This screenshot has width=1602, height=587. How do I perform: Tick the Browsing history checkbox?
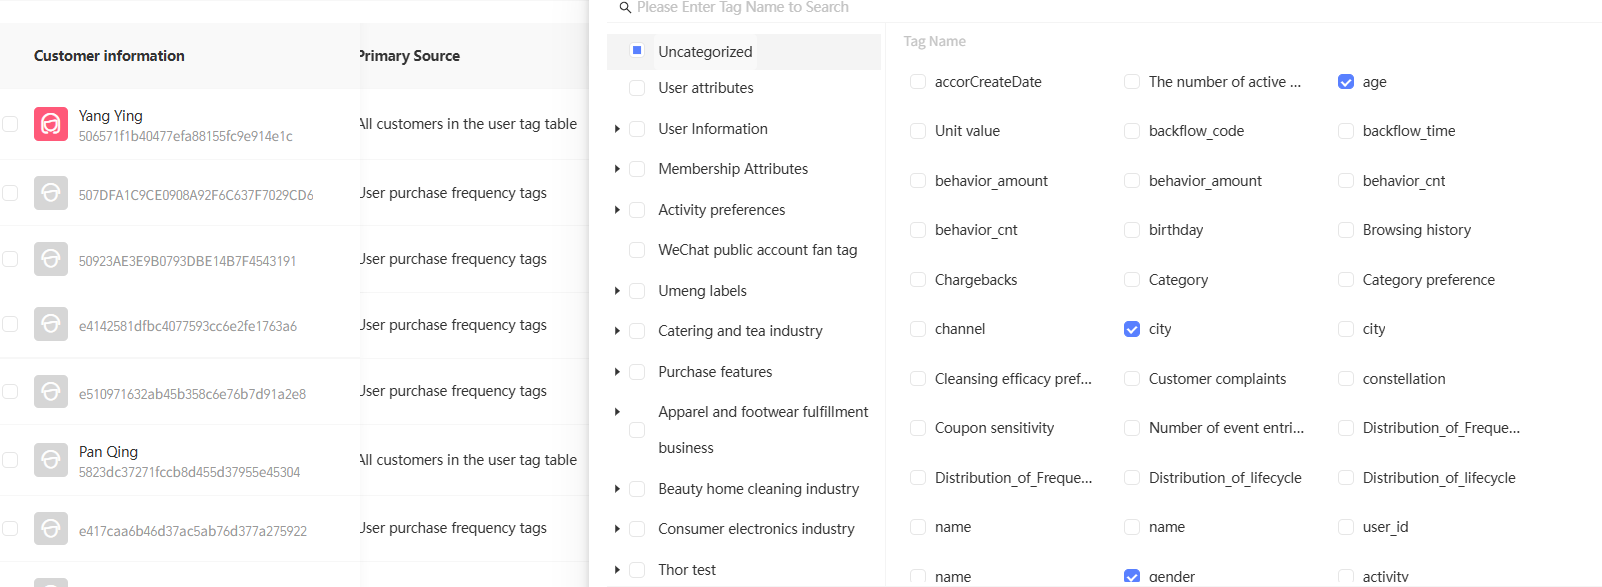(x=1346, y=230)
